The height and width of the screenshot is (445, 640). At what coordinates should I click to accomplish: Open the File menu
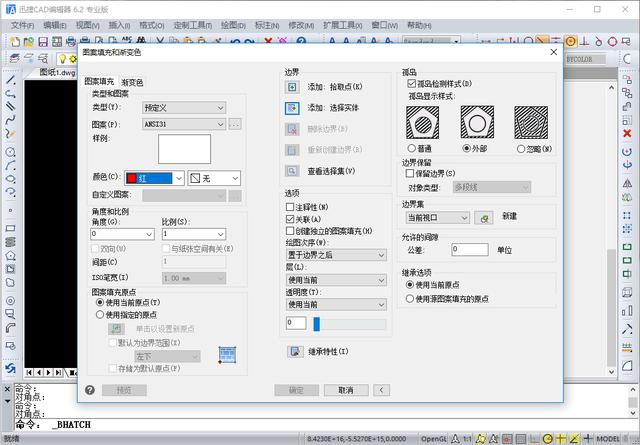pos(22,25)
